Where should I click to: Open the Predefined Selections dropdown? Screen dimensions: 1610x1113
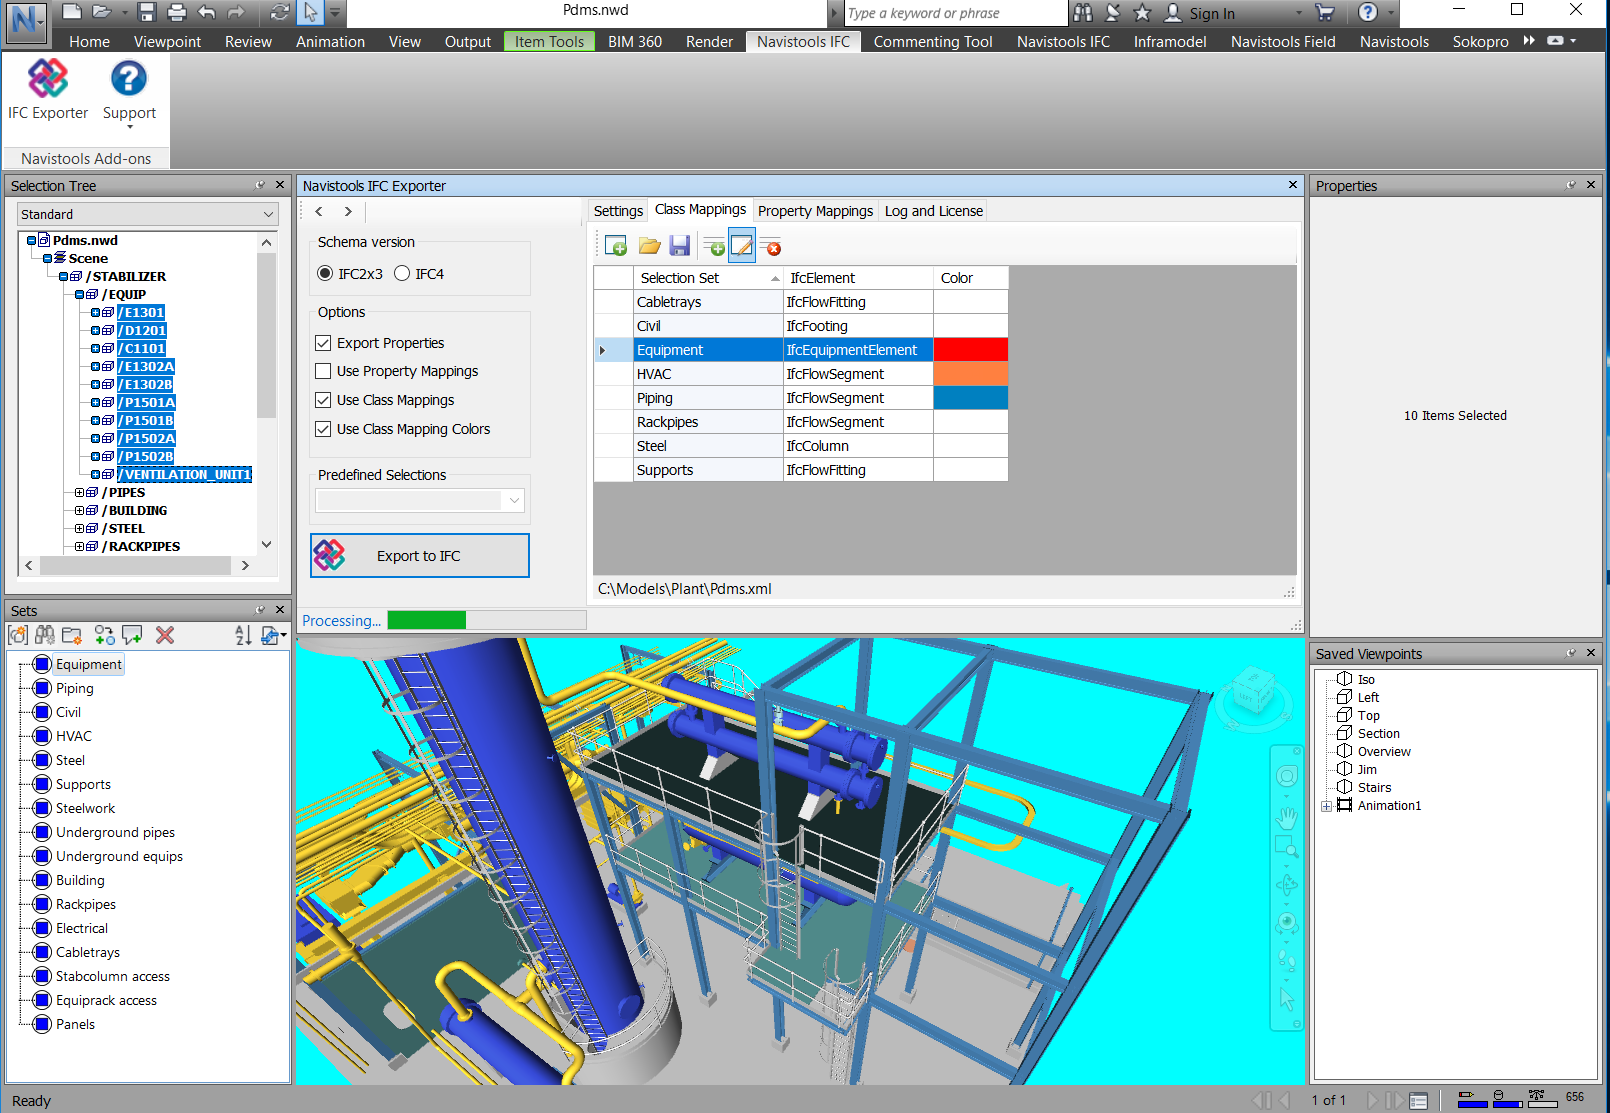(420, 500)
